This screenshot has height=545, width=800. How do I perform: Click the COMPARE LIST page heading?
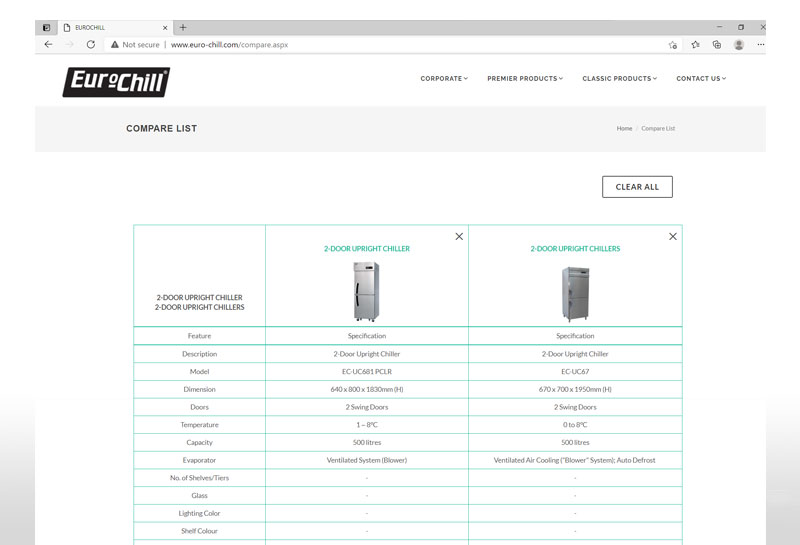coord(162,129)
